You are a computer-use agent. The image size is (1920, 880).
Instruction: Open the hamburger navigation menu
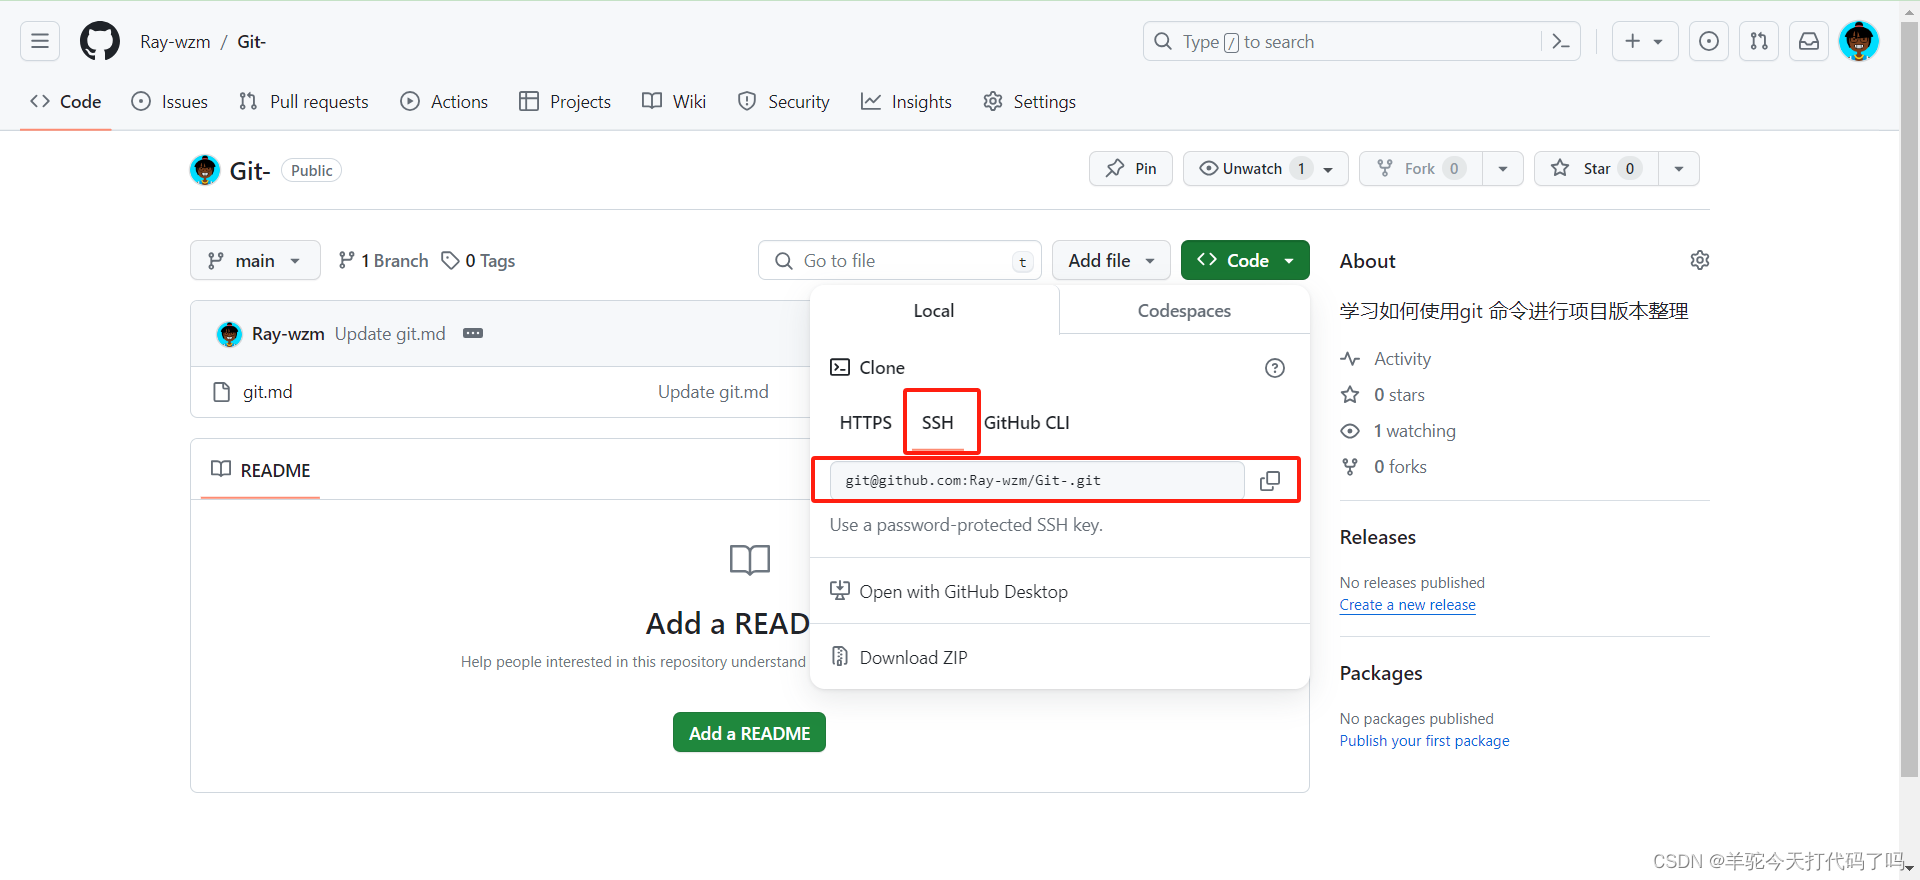pyautogui.click(x=40, y=41)
